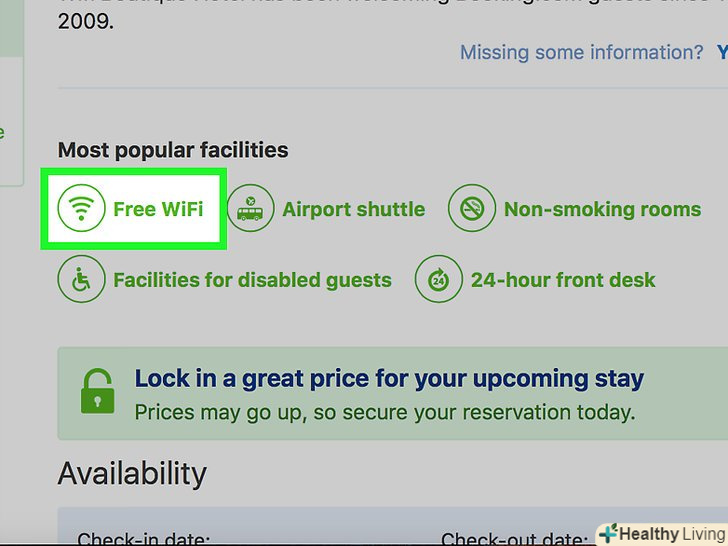Select the 24-hour front desk label
Screen dimensions: 728x546
[563, 280]
